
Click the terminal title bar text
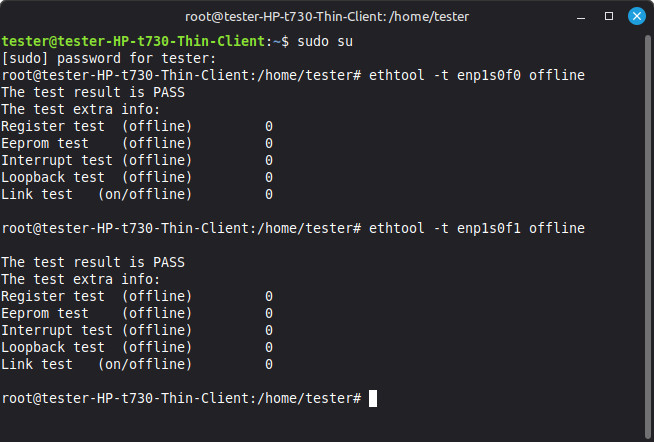point(327,17)
